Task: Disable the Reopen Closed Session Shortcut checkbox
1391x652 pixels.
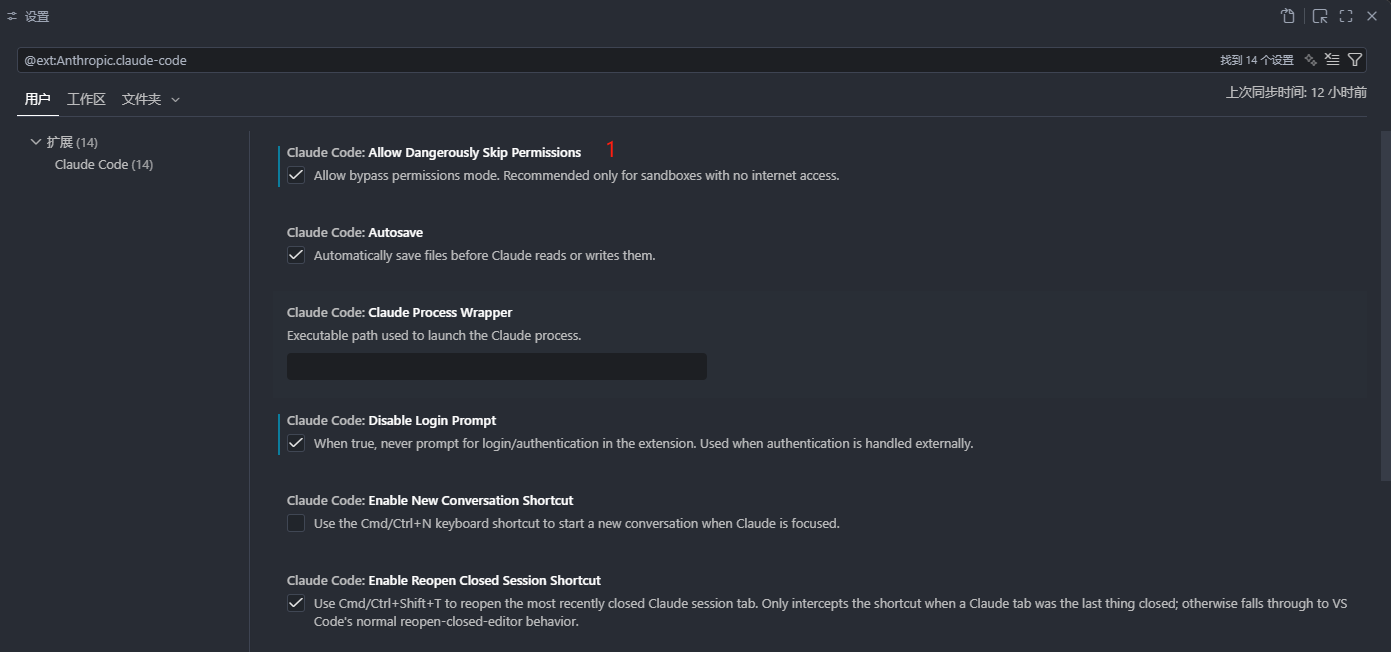Action: [296, 603]
